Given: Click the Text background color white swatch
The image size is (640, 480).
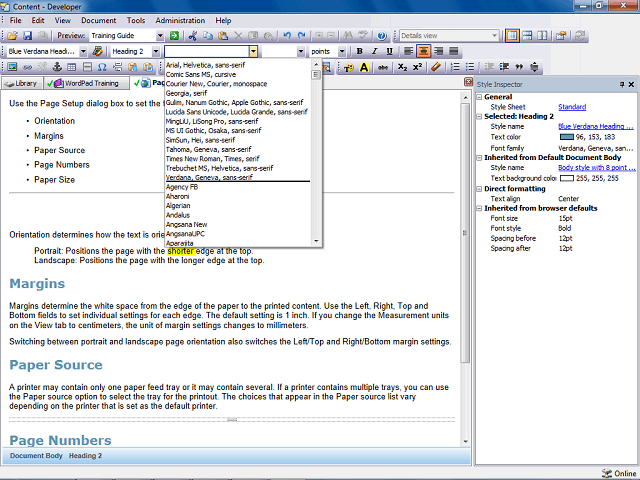Looking at the screenshot, I should [x=567, y=178].
